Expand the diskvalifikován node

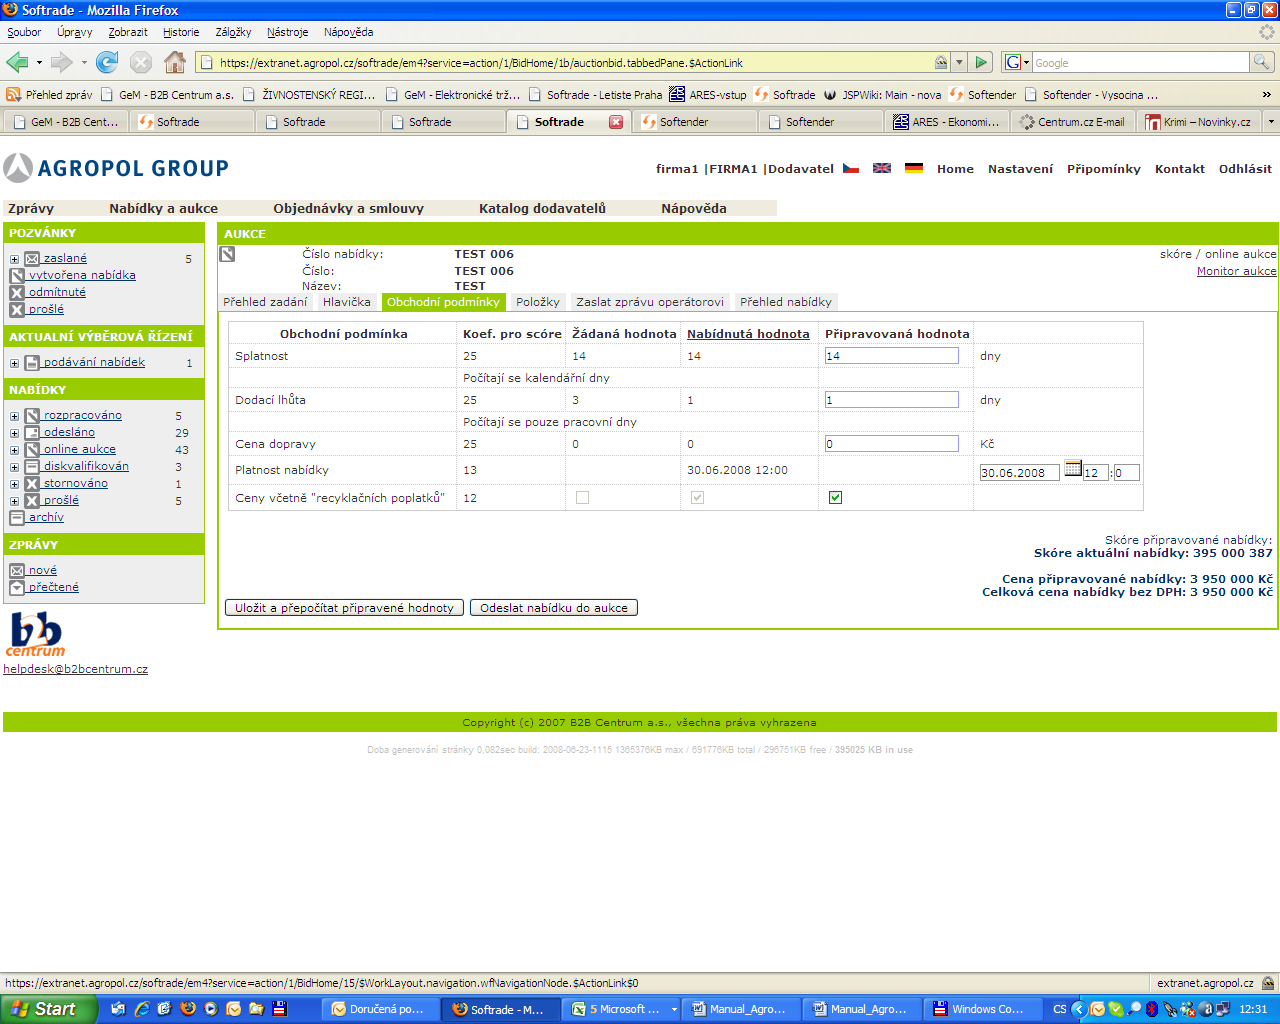point(15,468)
